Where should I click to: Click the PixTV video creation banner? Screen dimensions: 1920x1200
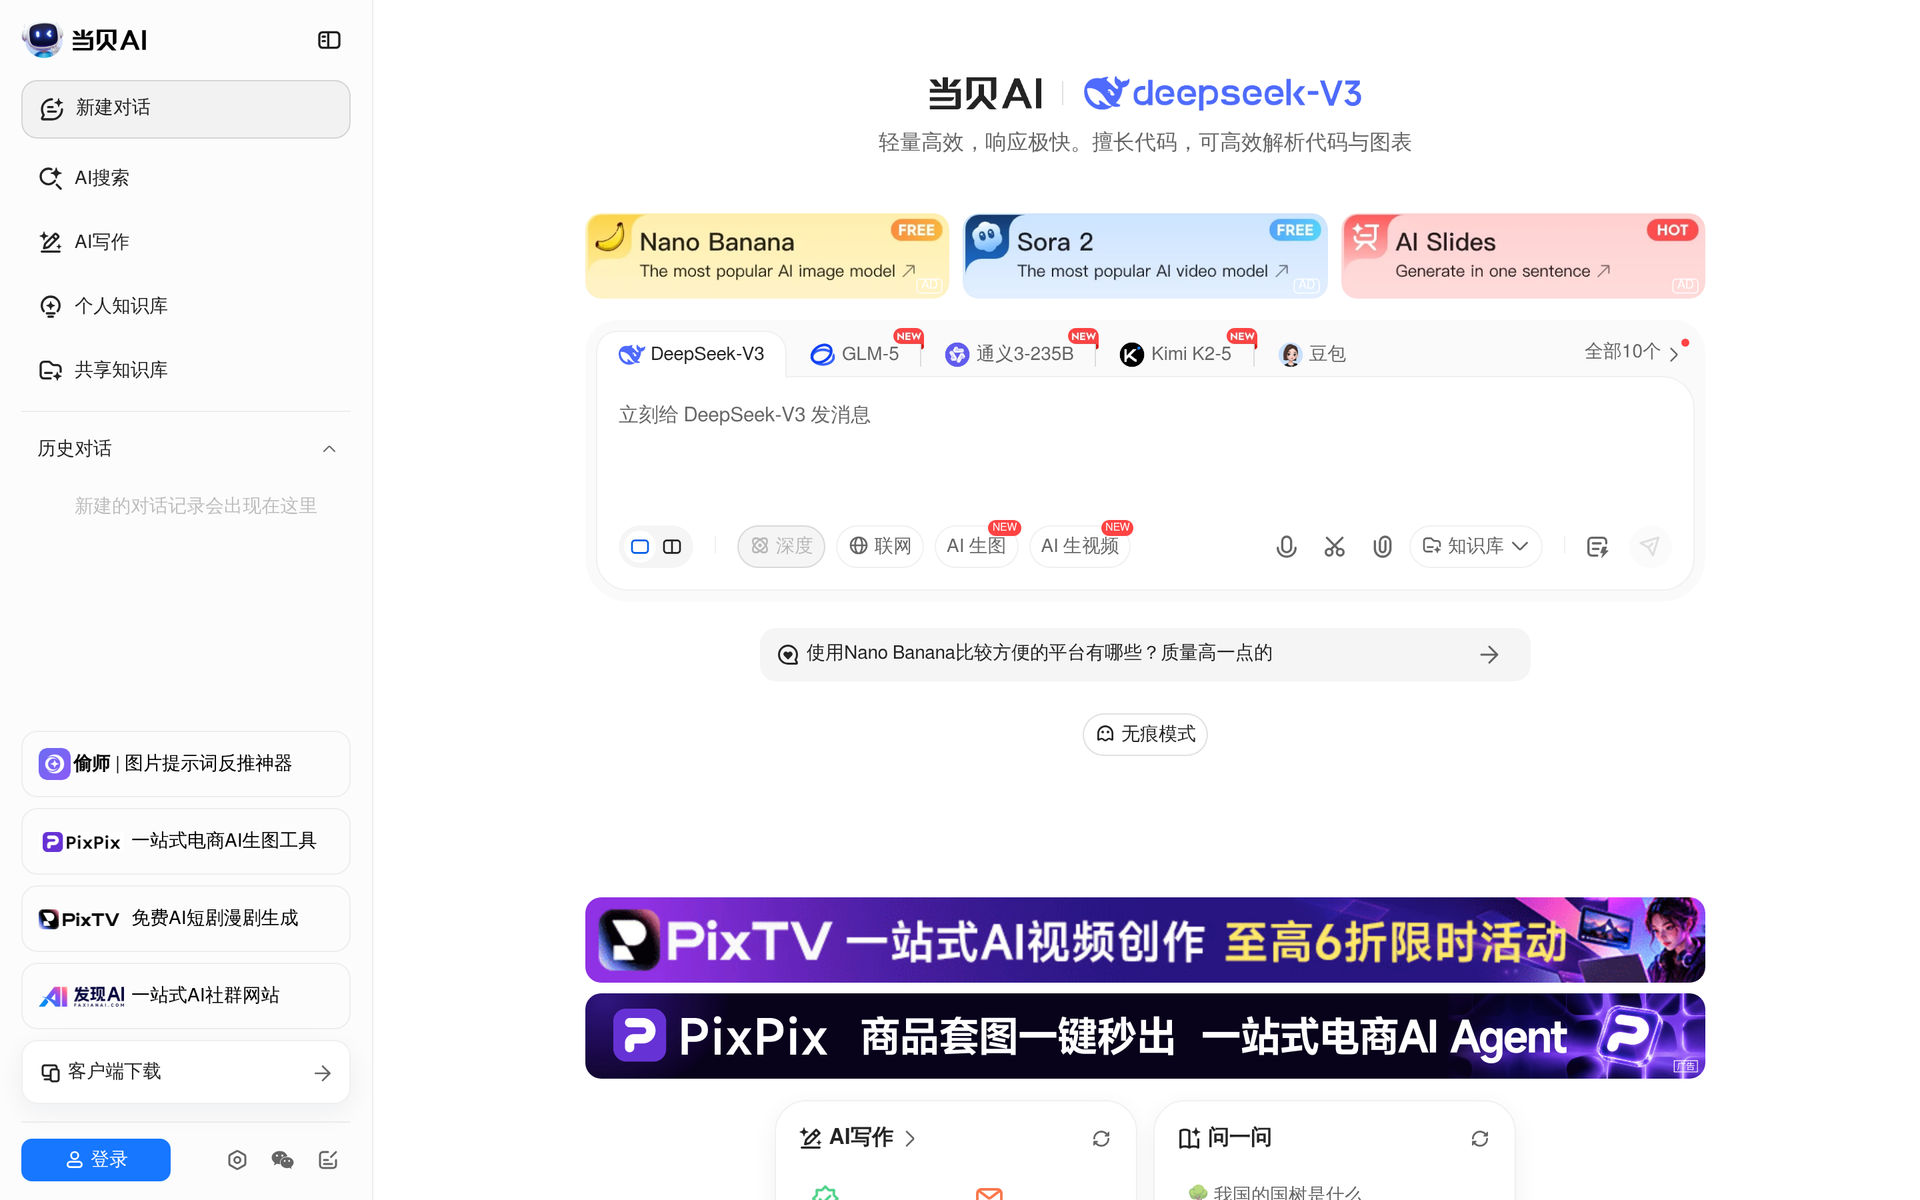click(x=1145, y=940)
